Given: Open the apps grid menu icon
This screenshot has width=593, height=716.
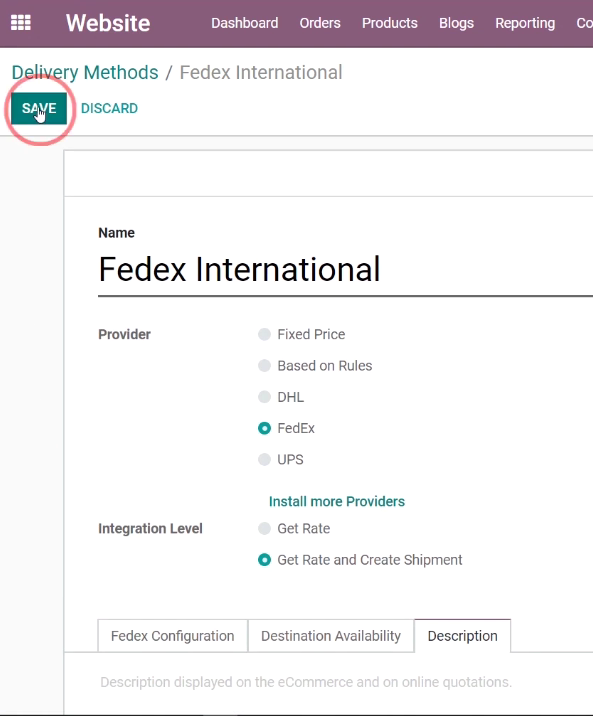Looking at the screenshot, I should (x=21, y=22).
